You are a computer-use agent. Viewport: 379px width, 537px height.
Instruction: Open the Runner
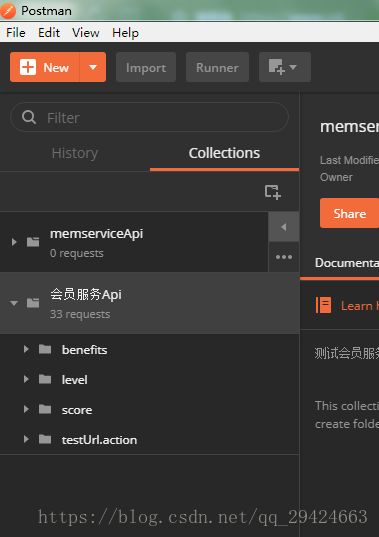tap(217, 67)
